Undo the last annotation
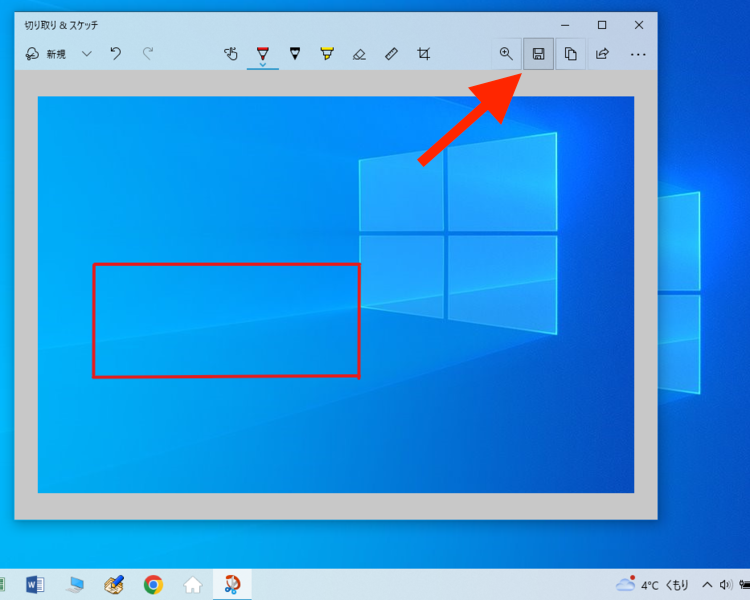 (x=116, y=54)
